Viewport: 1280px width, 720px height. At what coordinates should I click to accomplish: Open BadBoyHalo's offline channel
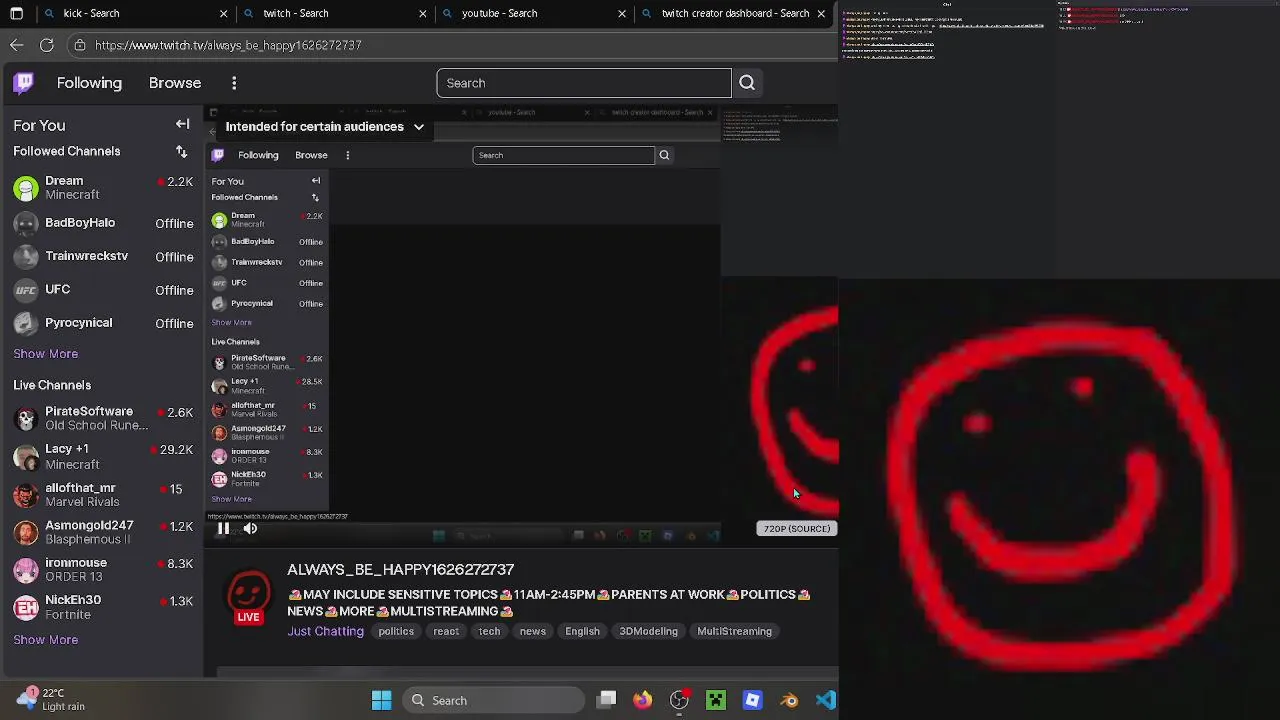coord(103,223)
